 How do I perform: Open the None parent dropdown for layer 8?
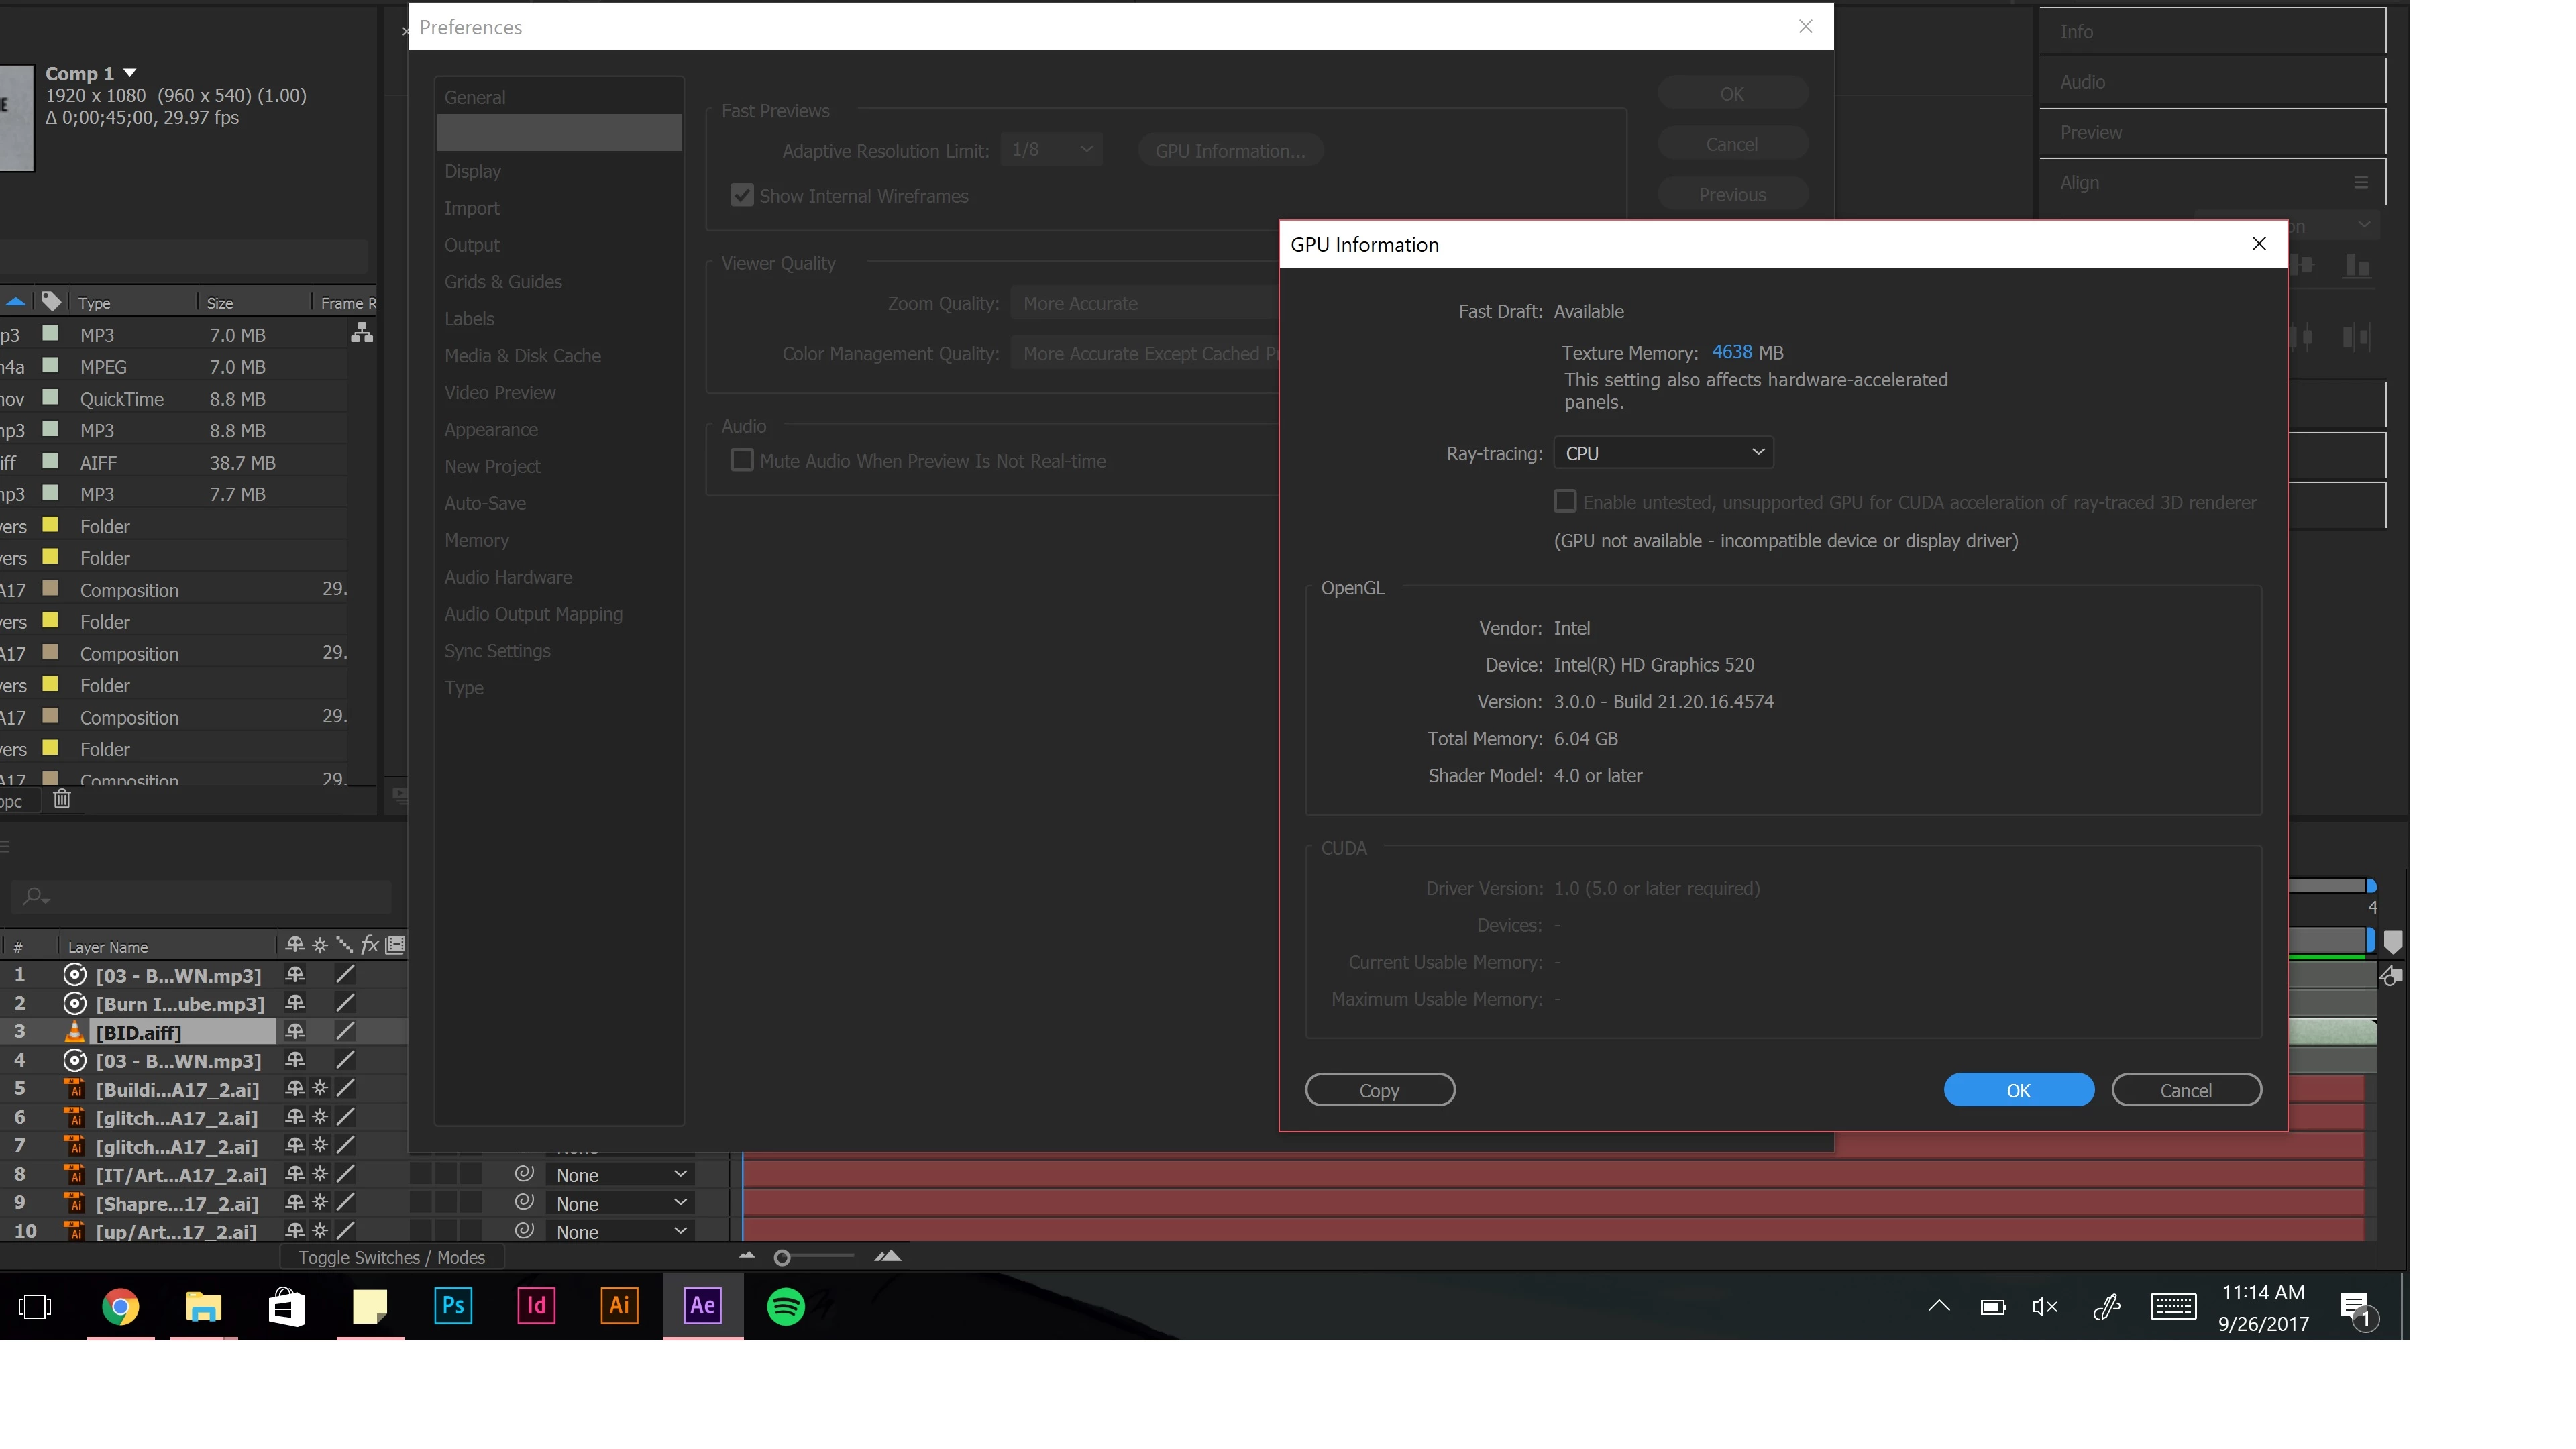[x=620, y=1174]
